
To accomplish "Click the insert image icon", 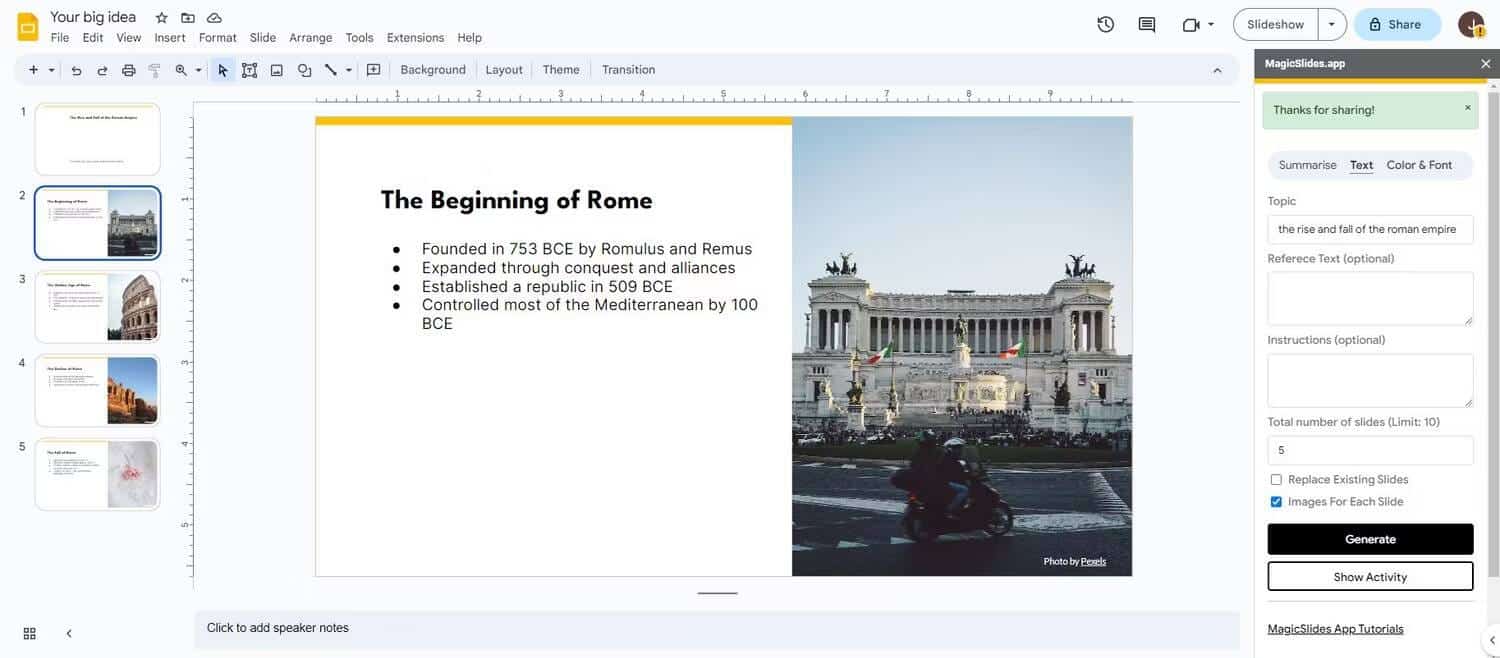I will pos(277,70).
